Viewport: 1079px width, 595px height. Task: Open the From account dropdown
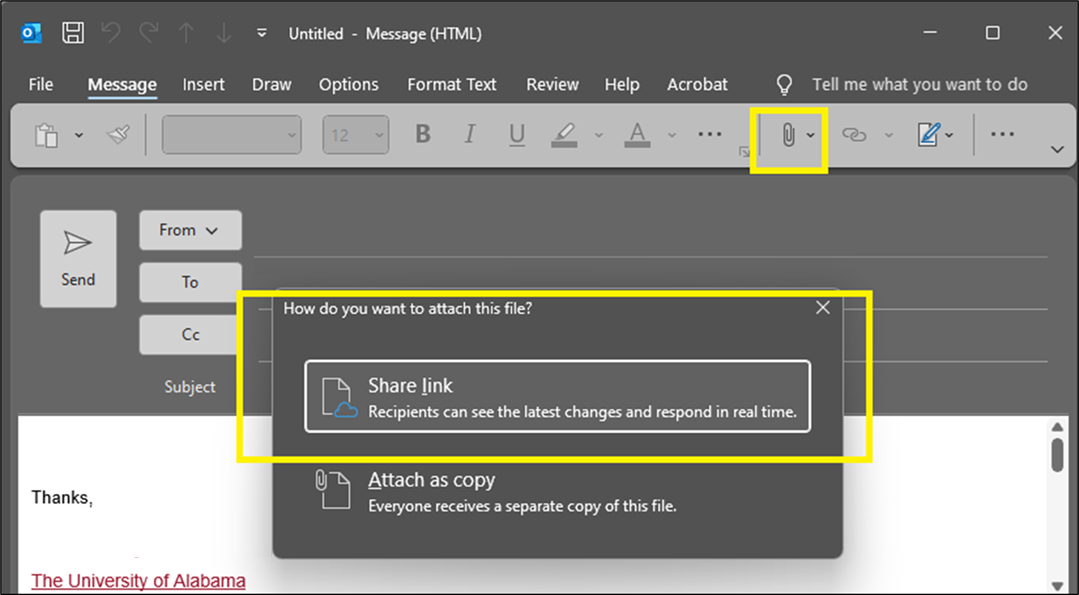190,230
